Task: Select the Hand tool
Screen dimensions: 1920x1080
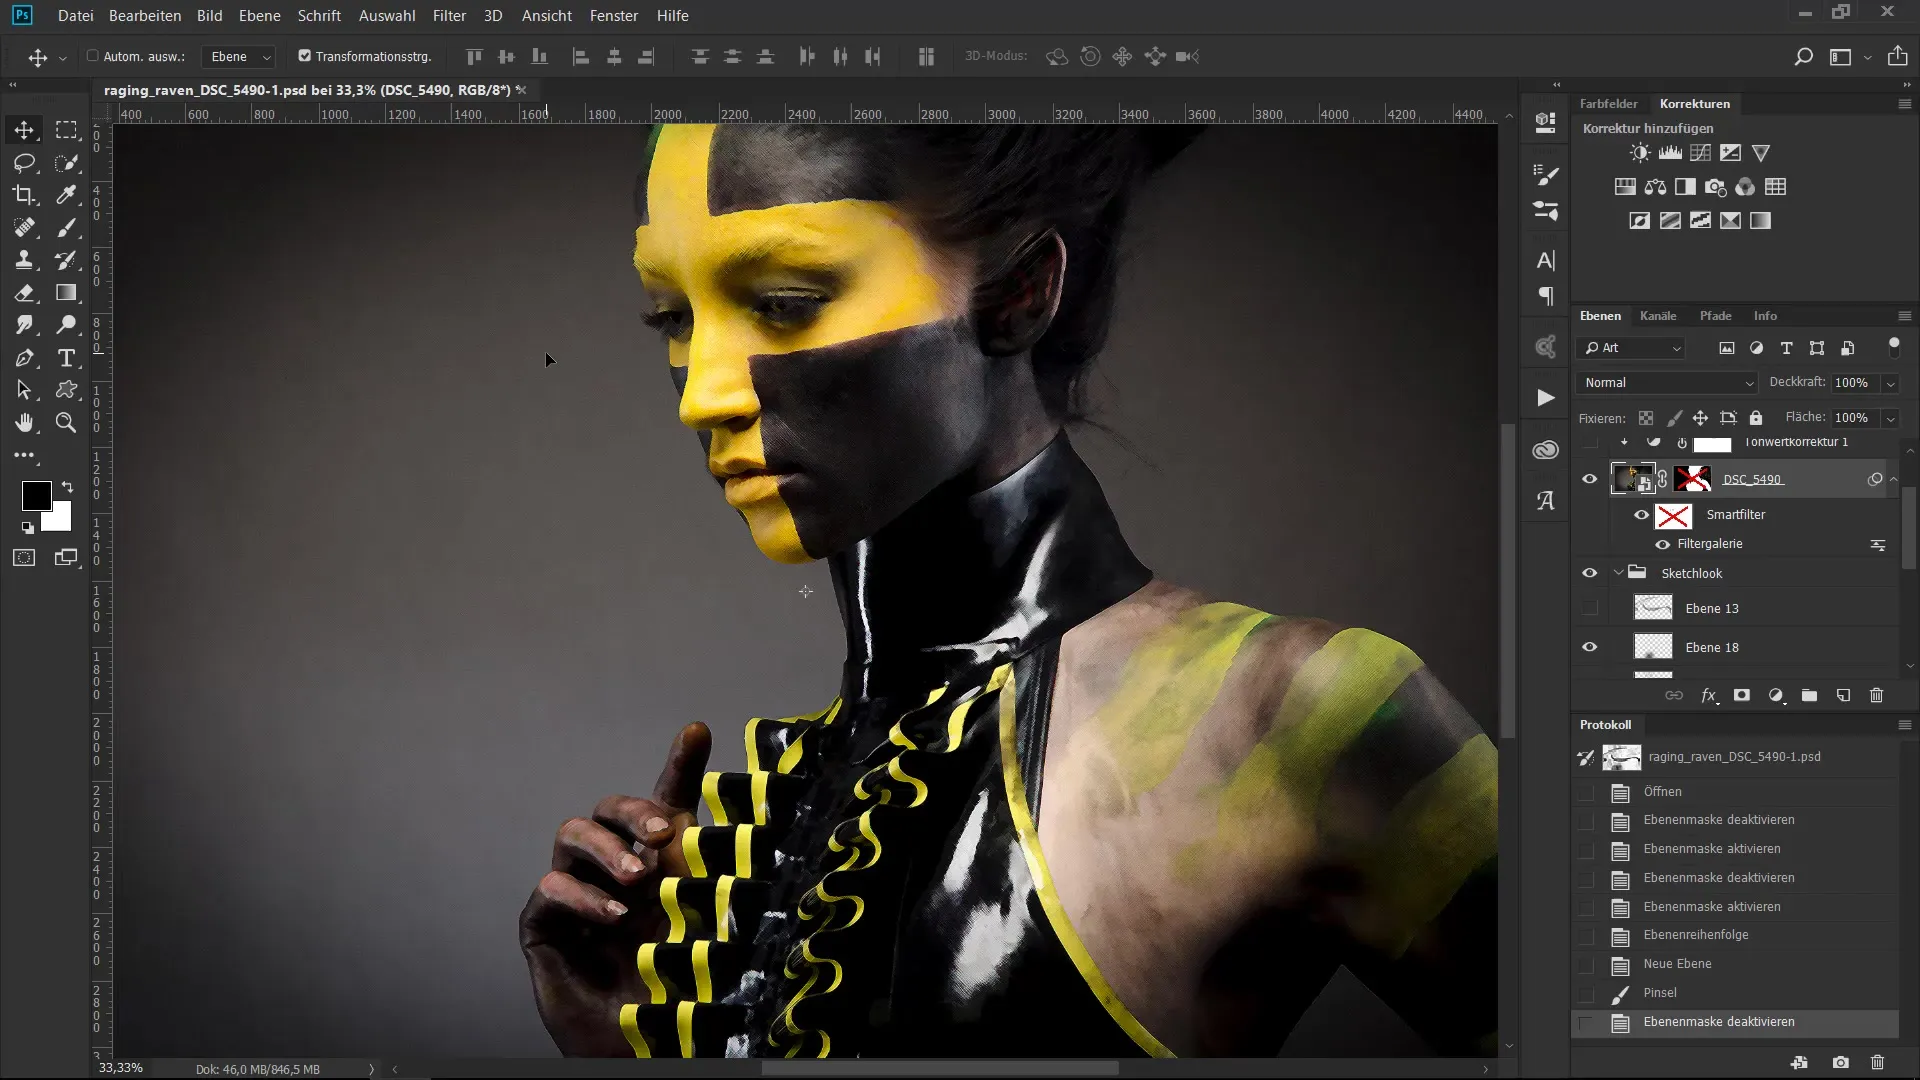Action: [x=24, y=422]
